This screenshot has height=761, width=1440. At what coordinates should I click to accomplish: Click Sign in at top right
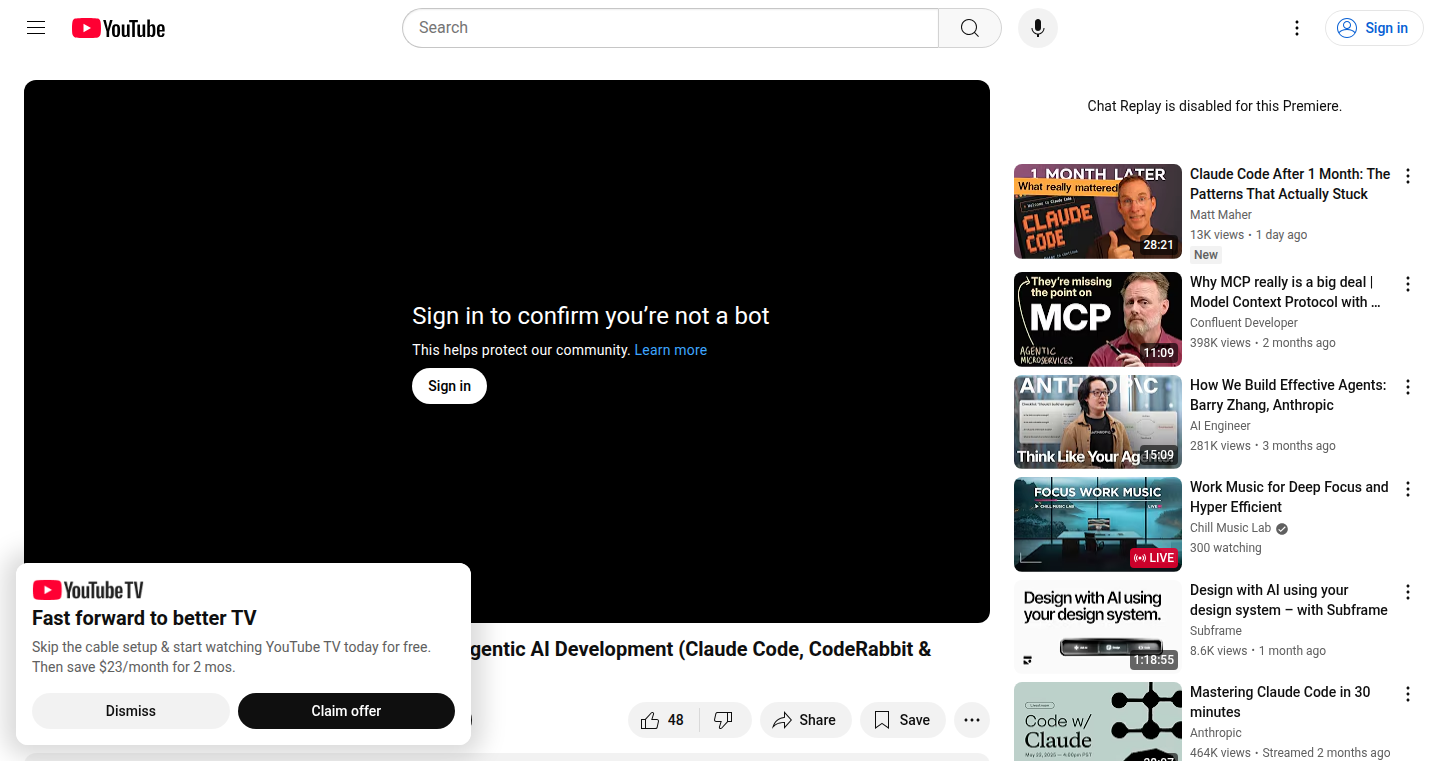(x=1374, y=28)
